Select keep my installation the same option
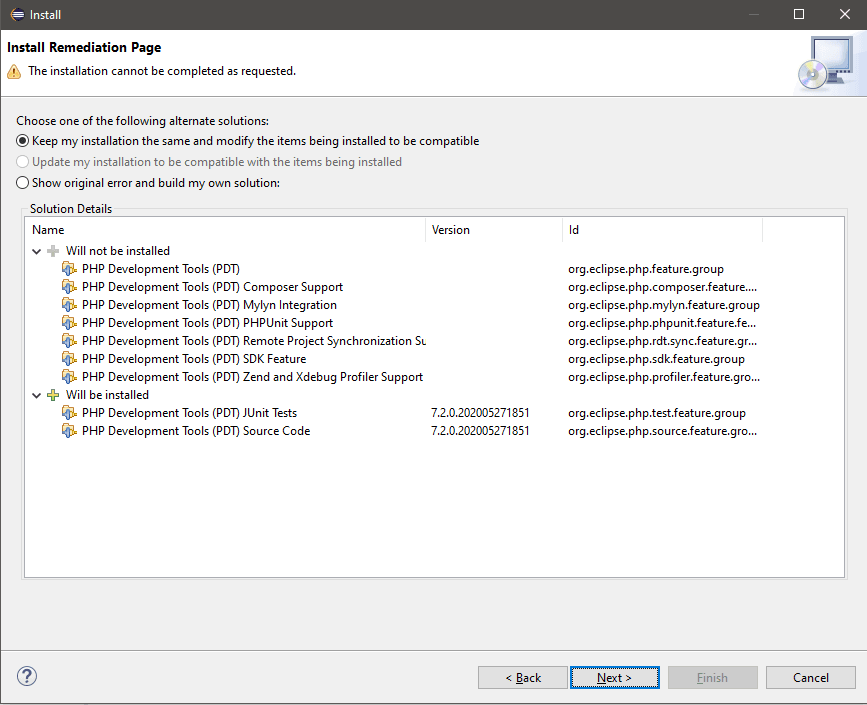This screenshot has width=867, height=705. pyautogui.click(x=21, y=141)
